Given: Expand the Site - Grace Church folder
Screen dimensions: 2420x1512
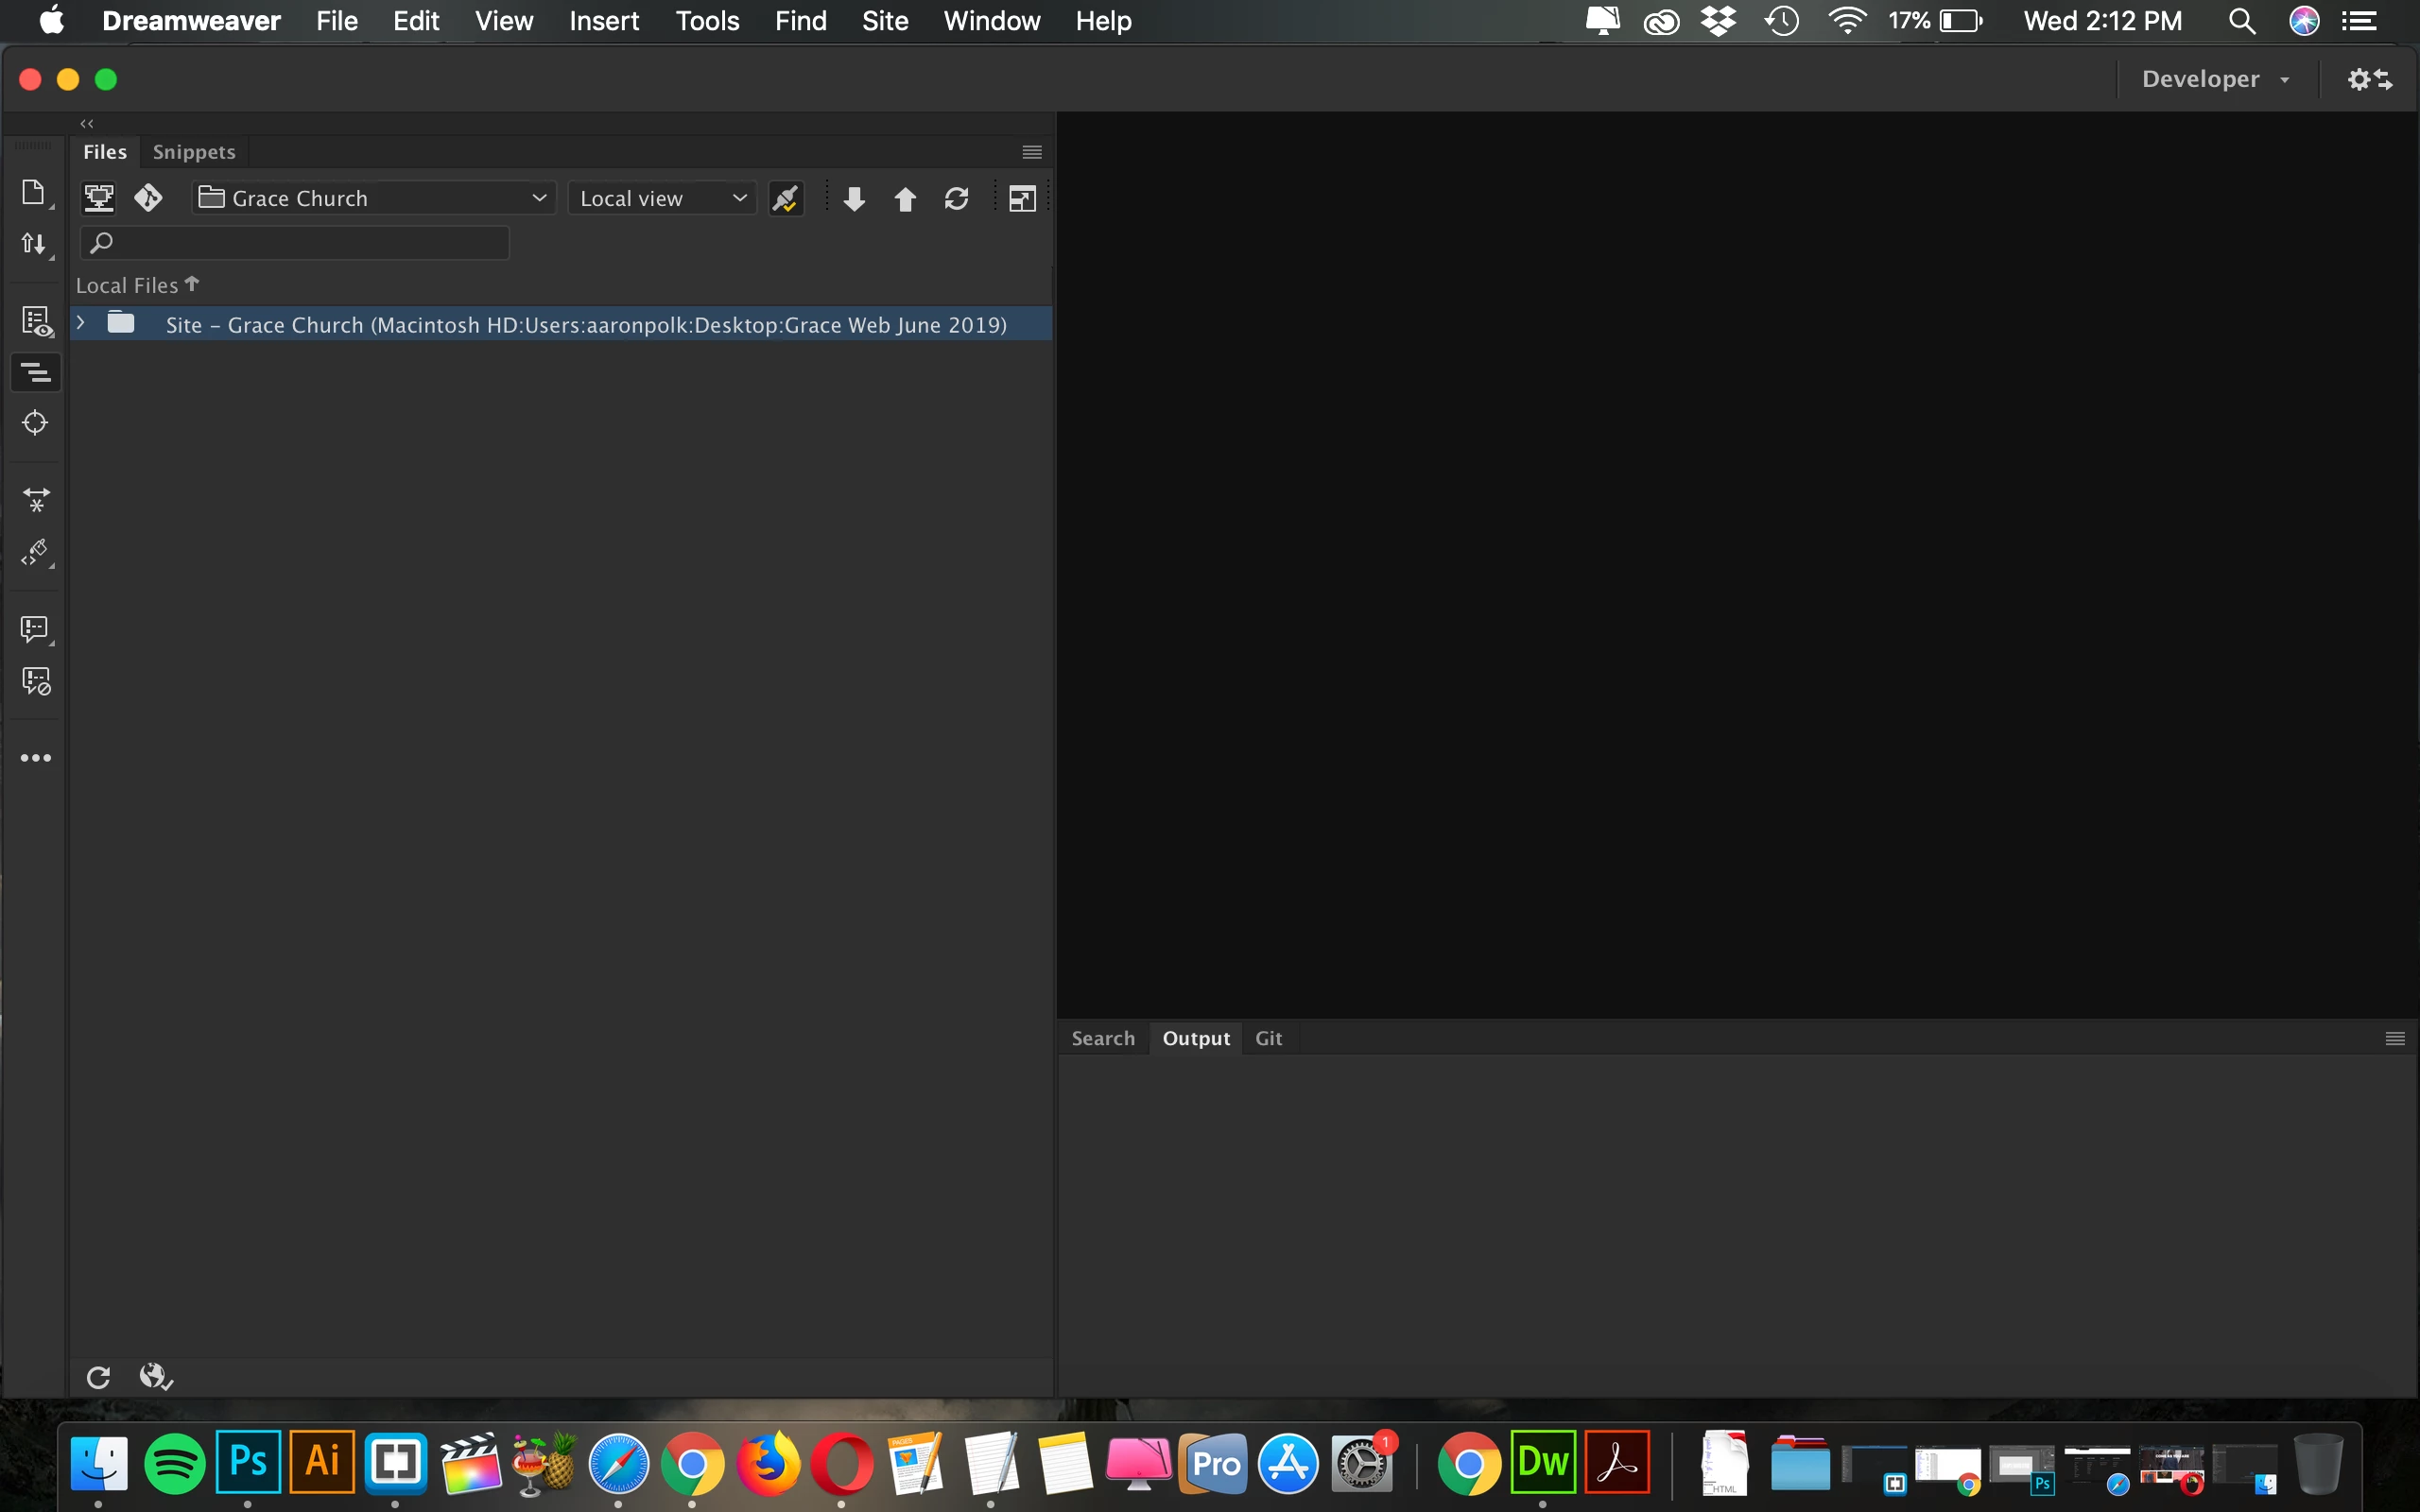Looking at the screenshot, I should tap(82, 323).
